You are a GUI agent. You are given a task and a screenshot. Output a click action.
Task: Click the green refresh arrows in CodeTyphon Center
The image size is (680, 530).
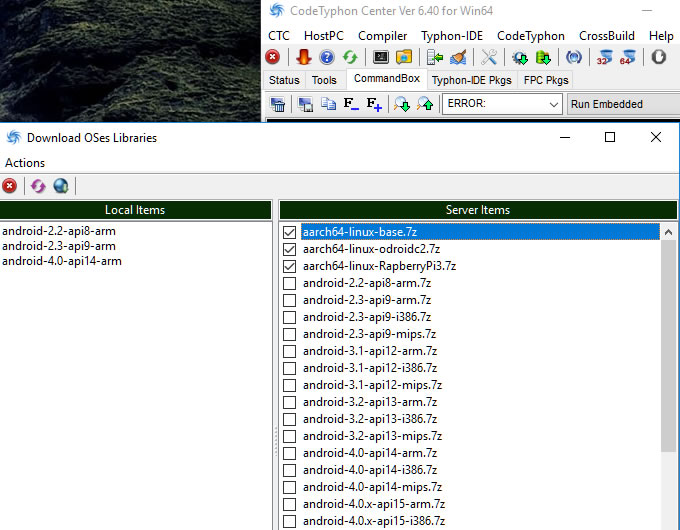[350, 57]
